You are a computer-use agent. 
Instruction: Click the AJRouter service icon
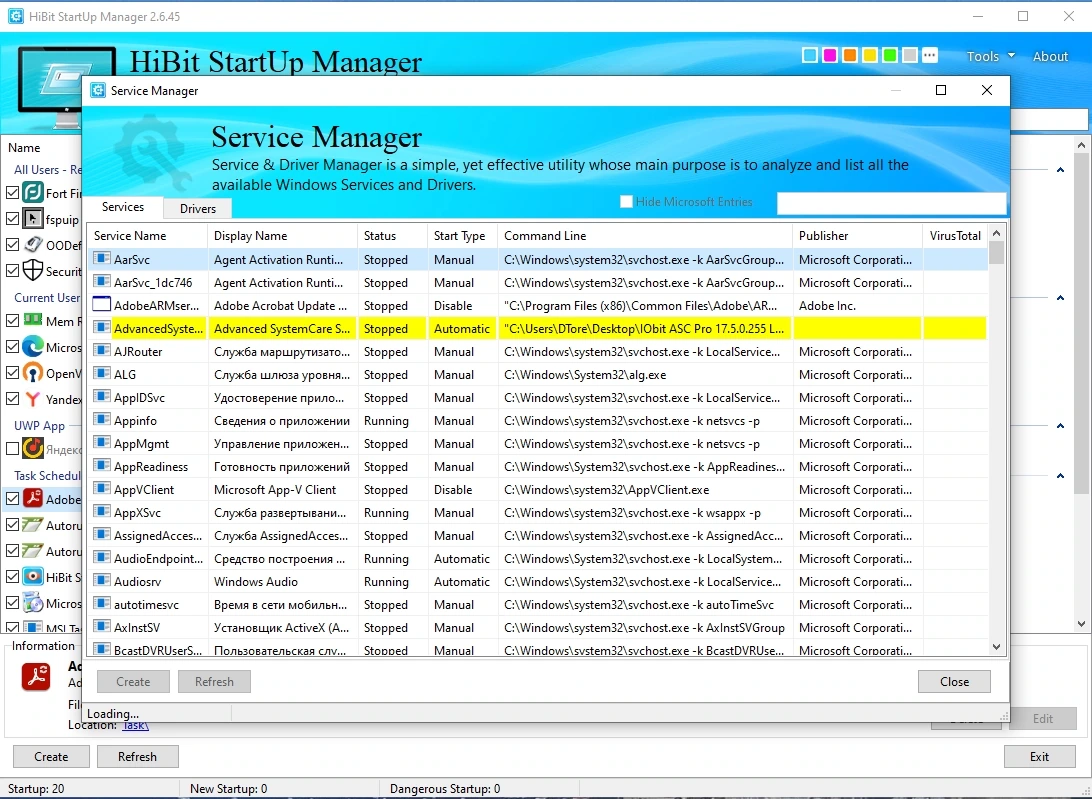[x=102, y=351]
